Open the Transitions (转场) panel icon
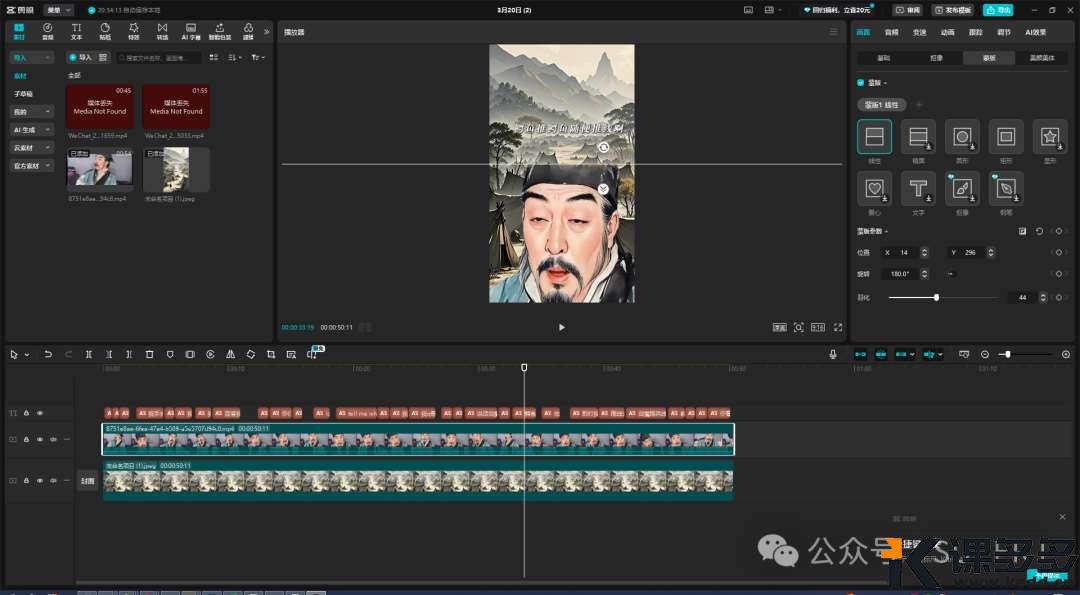This screenshot has height=595, width=1080. pyautogui.click(x=162, y=31)
